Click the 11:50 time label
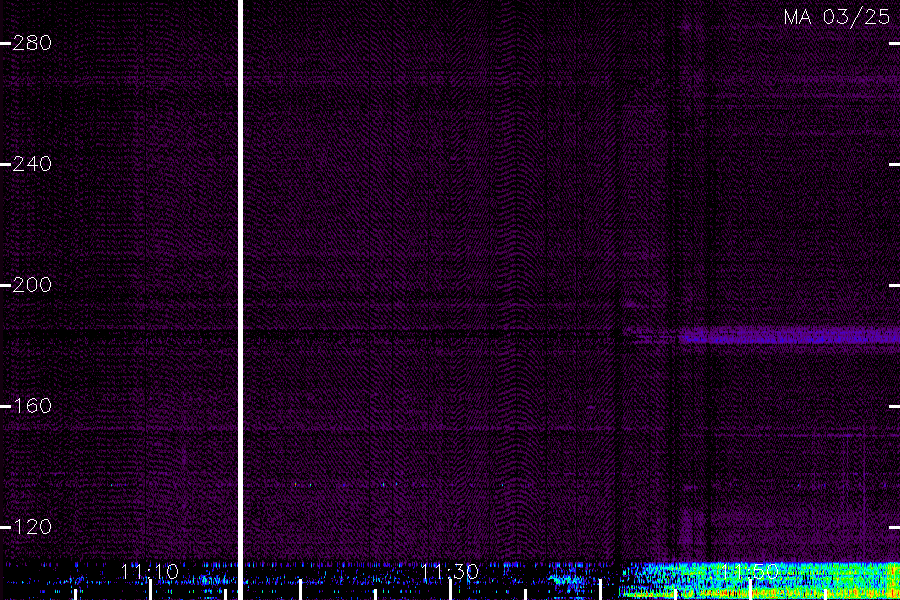 (750, 572)
